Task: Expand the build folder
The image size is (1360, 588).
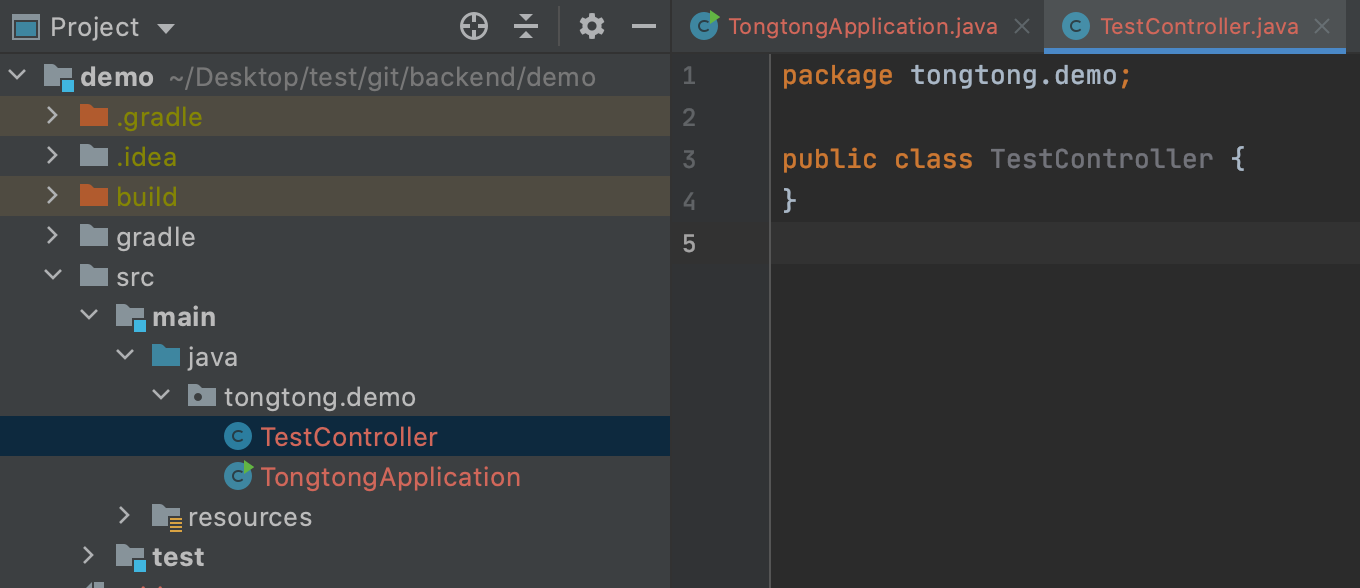Action: [x=53, y=196]
